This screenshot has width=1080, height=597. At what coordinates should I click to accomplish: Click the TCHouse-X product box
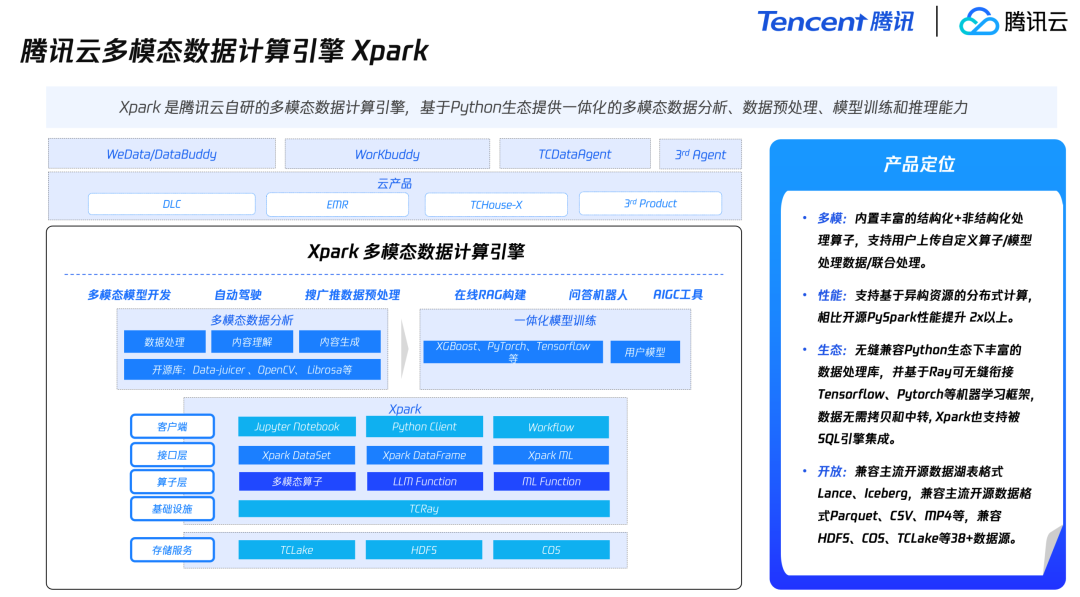(x=496, y=205)
